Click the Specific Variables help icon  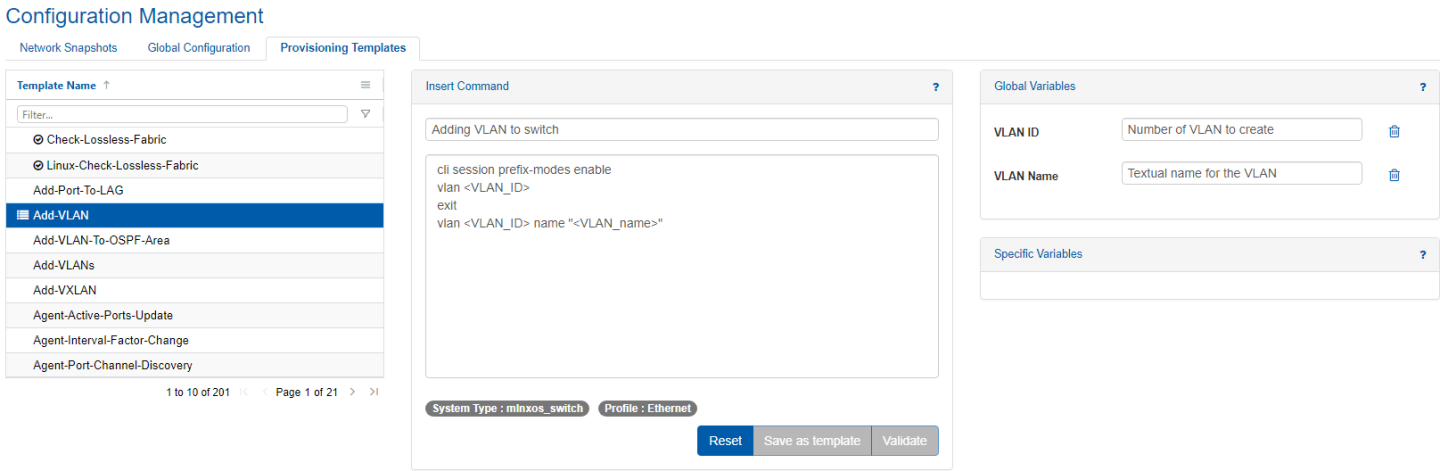pos(1422,255)
